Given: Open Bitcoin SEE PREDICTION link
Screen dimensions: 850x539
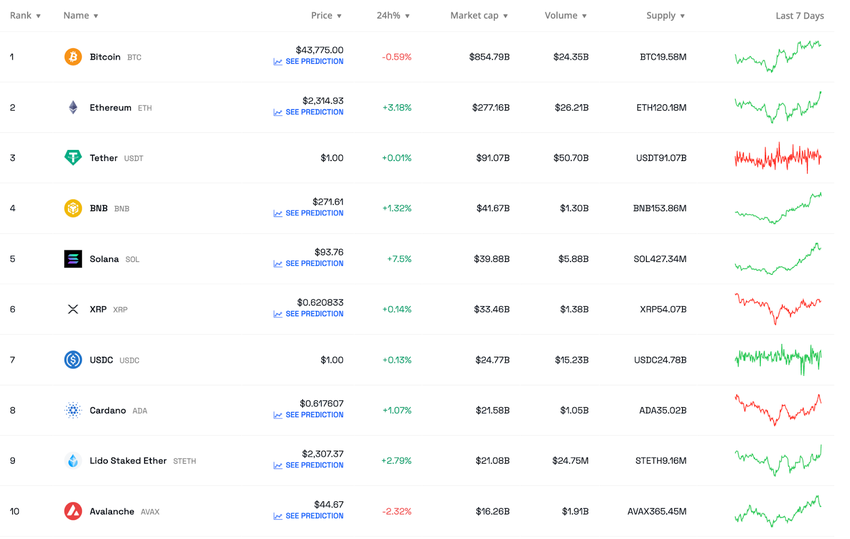Looking at the screenshot, I should [x=314, y=62].
